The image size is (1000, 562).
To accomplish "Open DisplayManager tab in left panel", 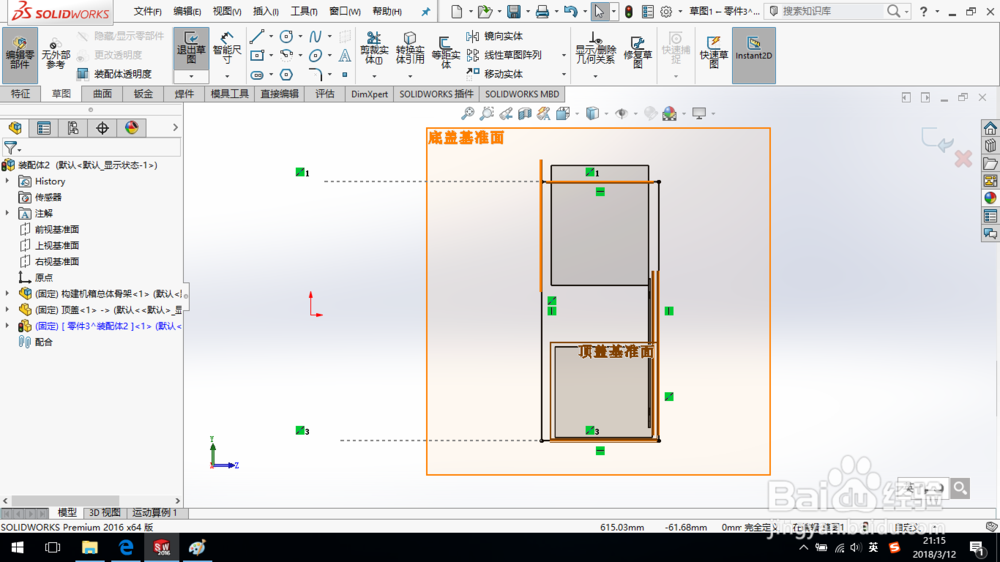I will (131, 128).
